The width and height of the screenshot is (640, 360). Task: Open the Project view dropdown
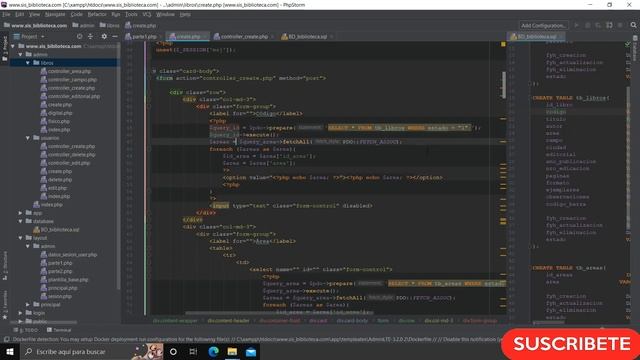tap(29, 36)
